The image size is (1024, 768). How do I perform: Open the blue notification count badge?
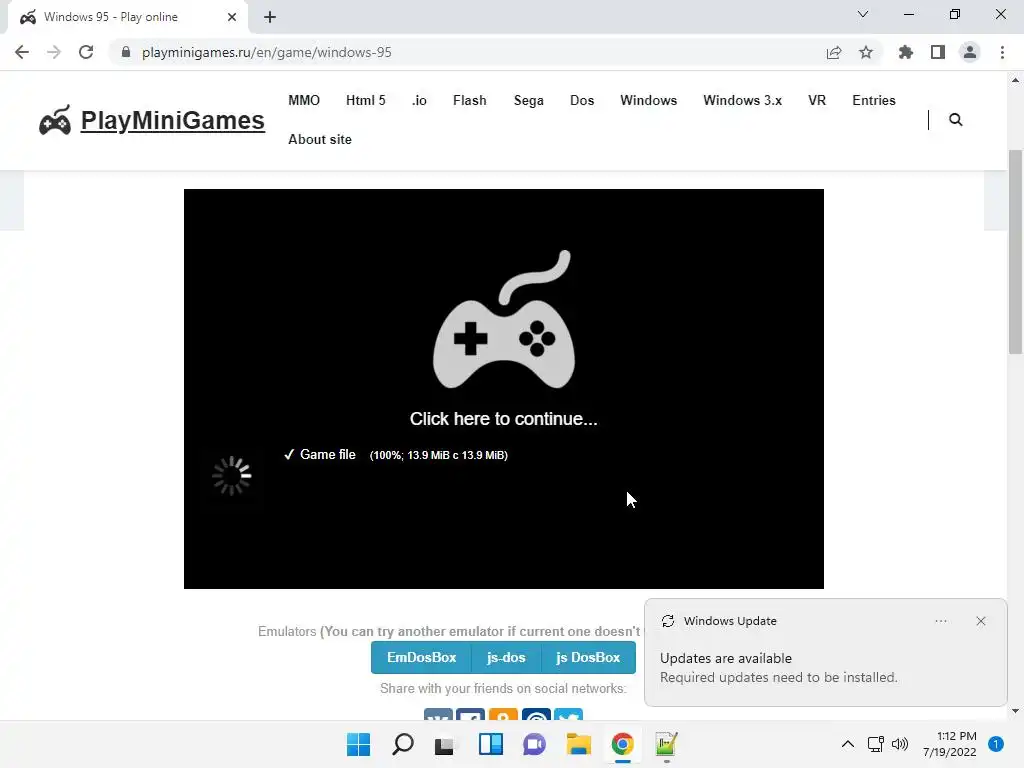point(996,744)
